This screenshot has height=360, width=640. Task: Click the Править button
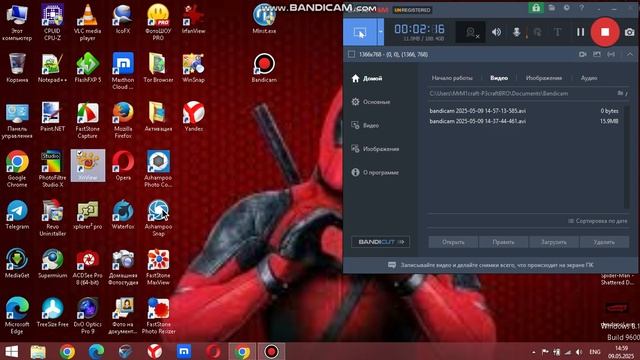(503, 242)
